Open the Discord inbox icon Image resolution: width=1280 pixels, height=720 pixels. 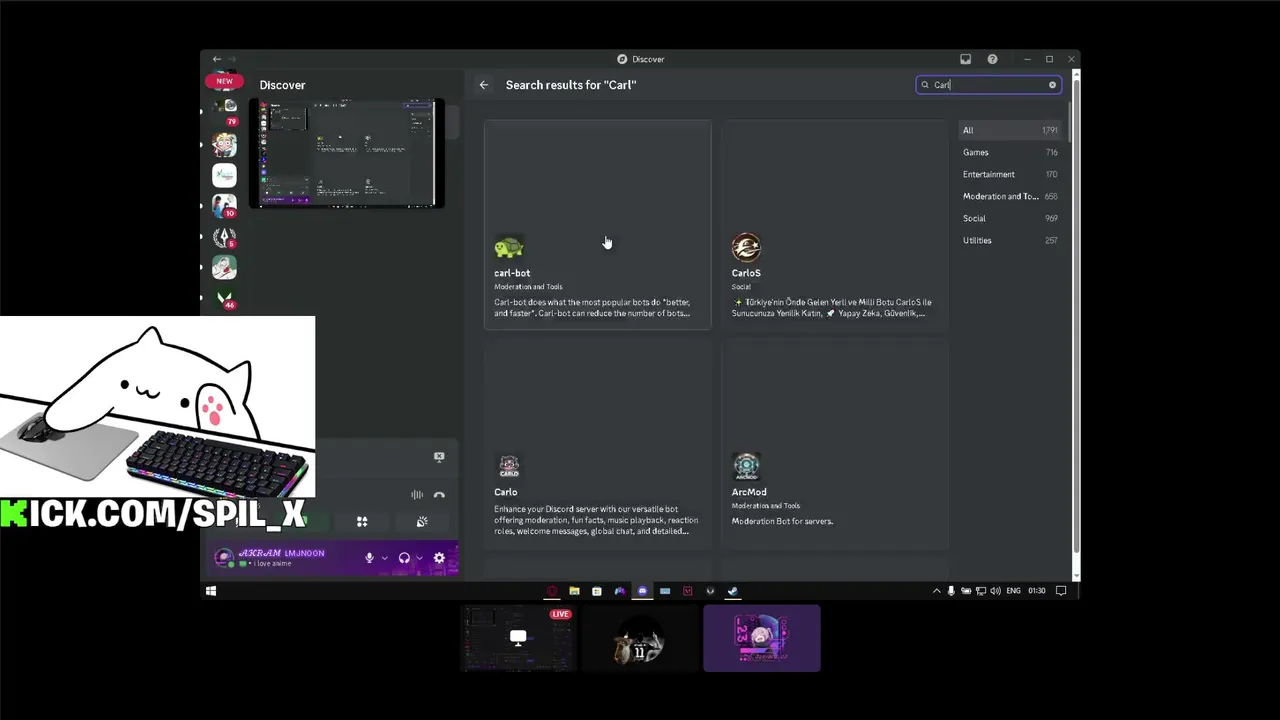[965, 59]
